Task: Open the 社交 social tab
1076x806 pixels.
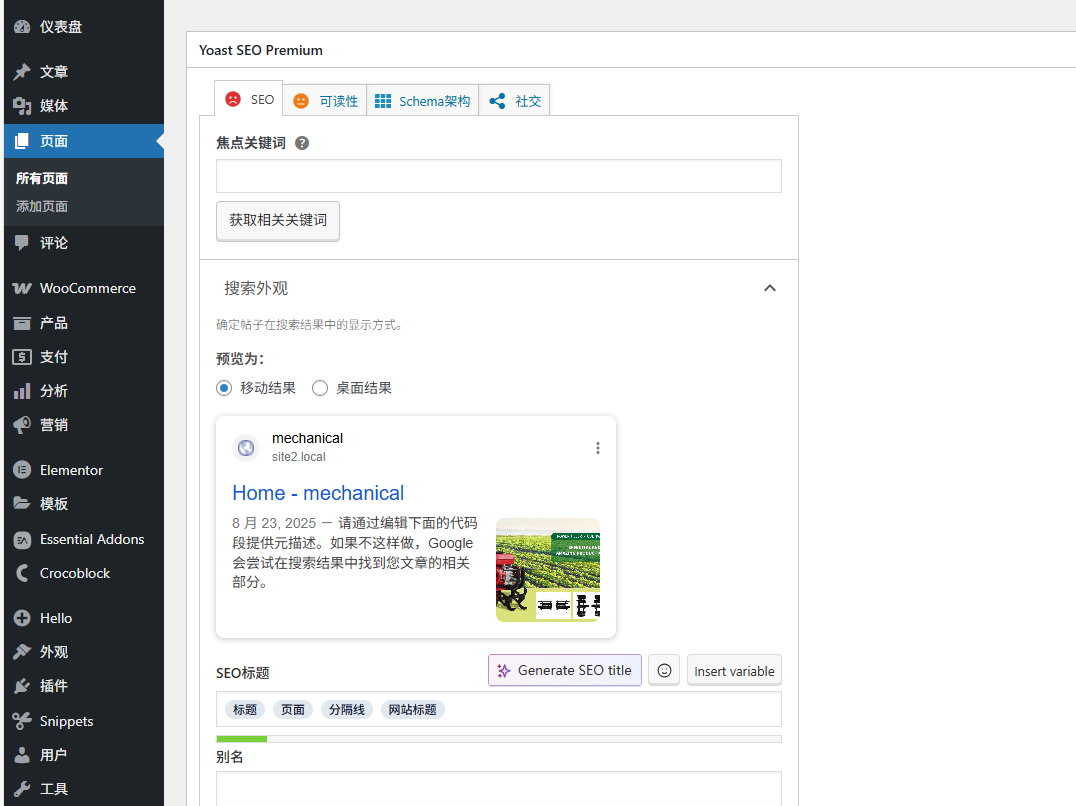Action: [x=515, y=101]
